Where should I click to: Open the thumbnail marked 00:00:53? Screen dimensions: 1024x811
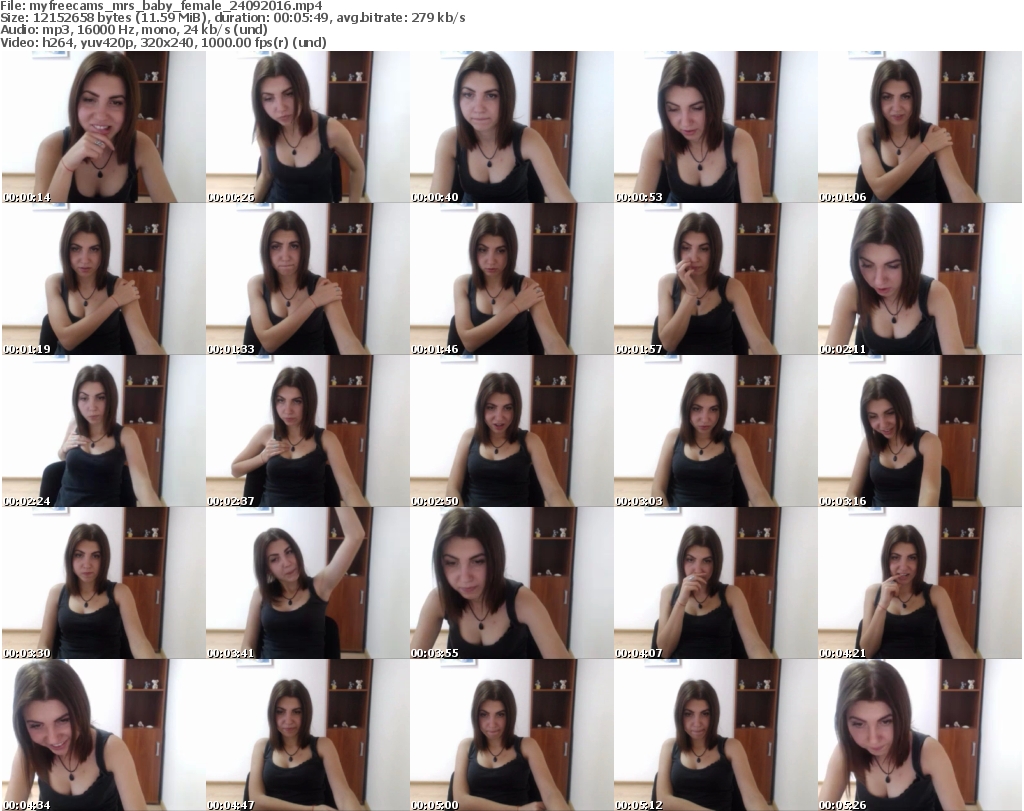pos(715,128)
